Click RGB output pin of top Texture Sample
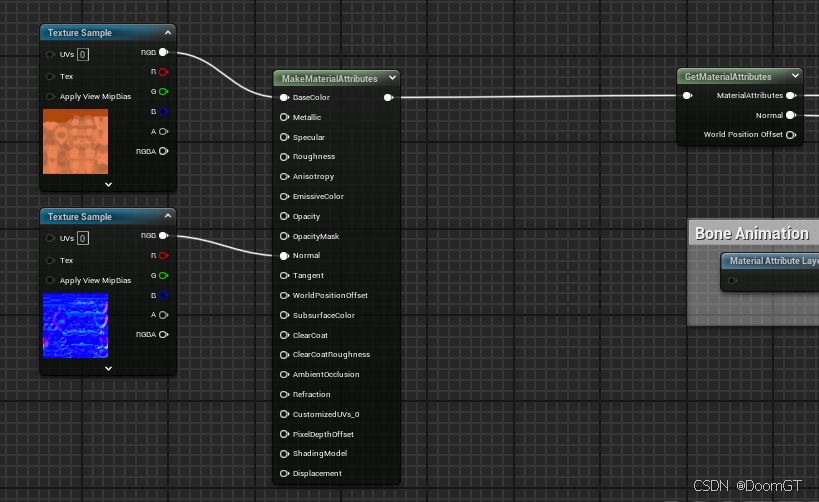Viewport: 819px width, 502px height. click(x=163, y=52)
